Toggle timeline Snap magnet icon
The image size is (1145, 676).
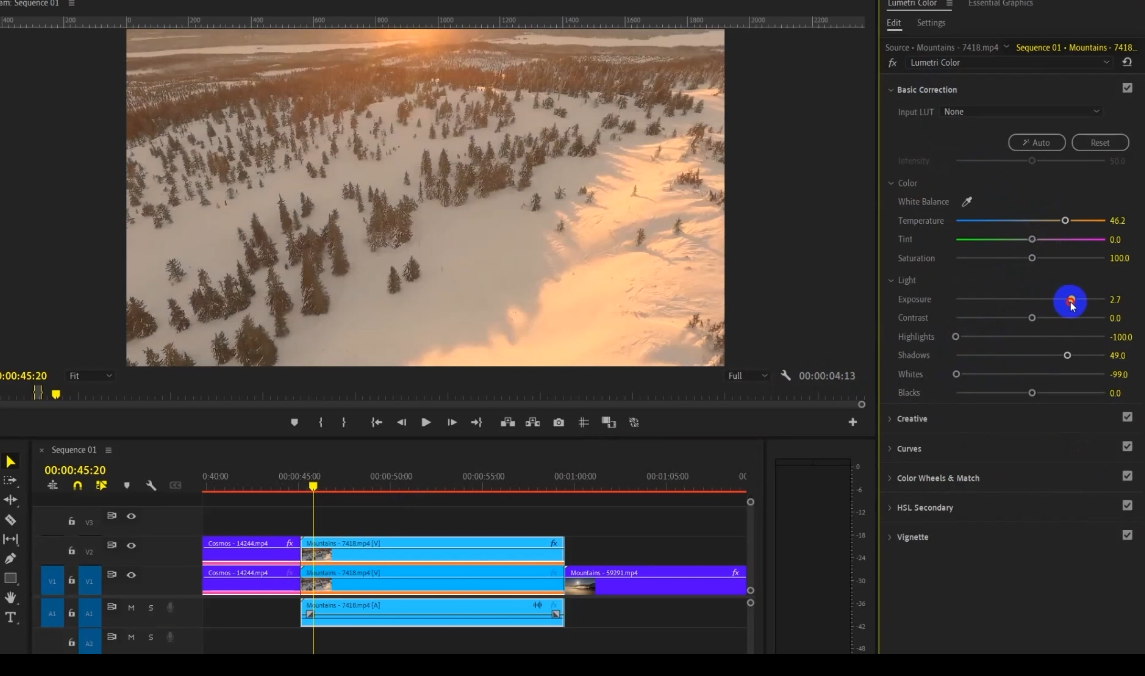click(77, 486)
